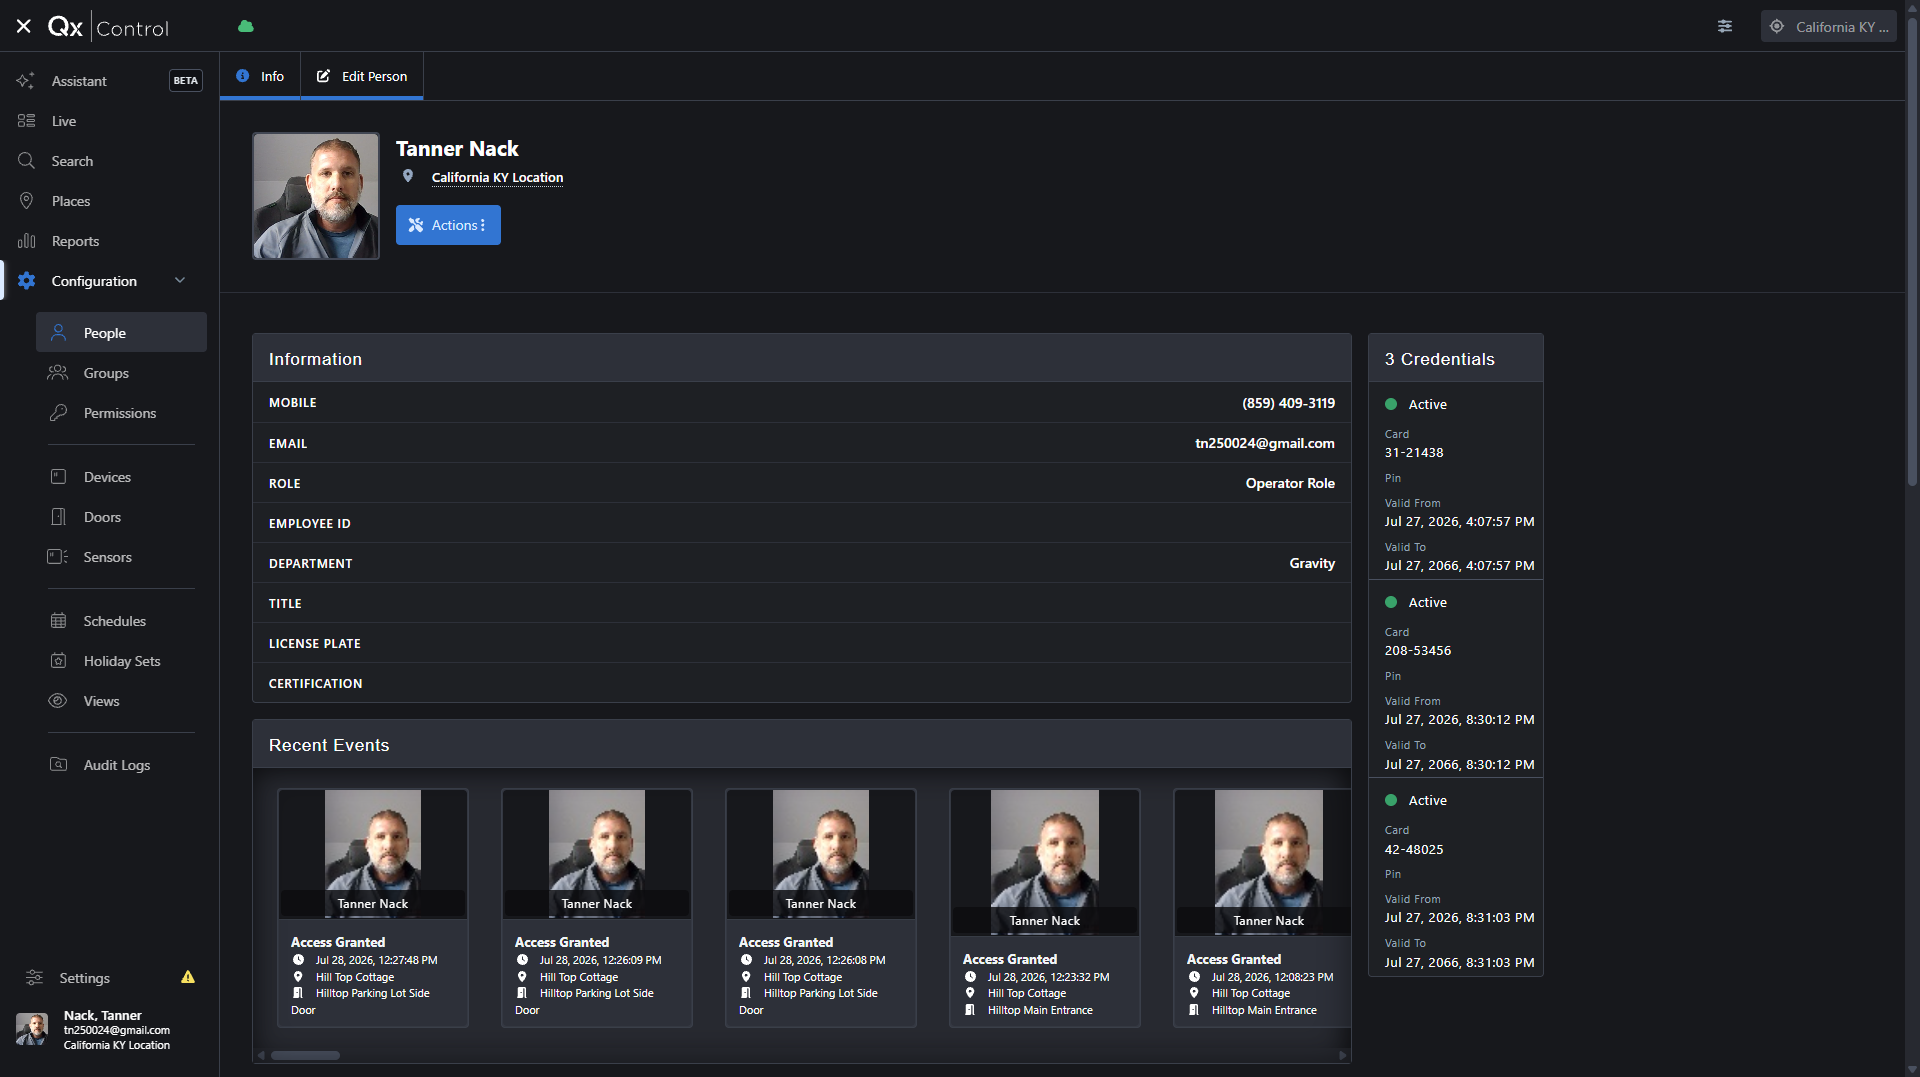Open the Audit Logs icon
1920x1077 pixels.
[x=58, y=765]
